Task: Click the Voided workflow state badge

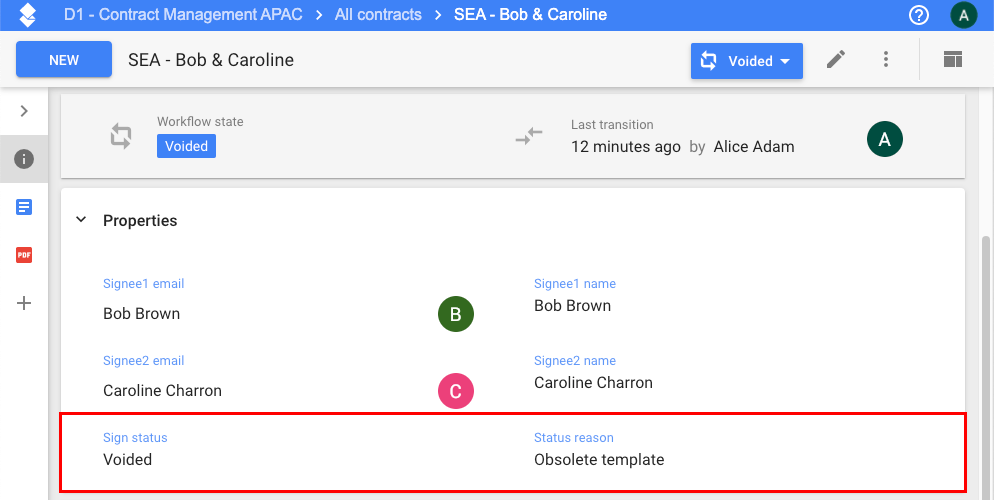Action: [x=186, y=146]
